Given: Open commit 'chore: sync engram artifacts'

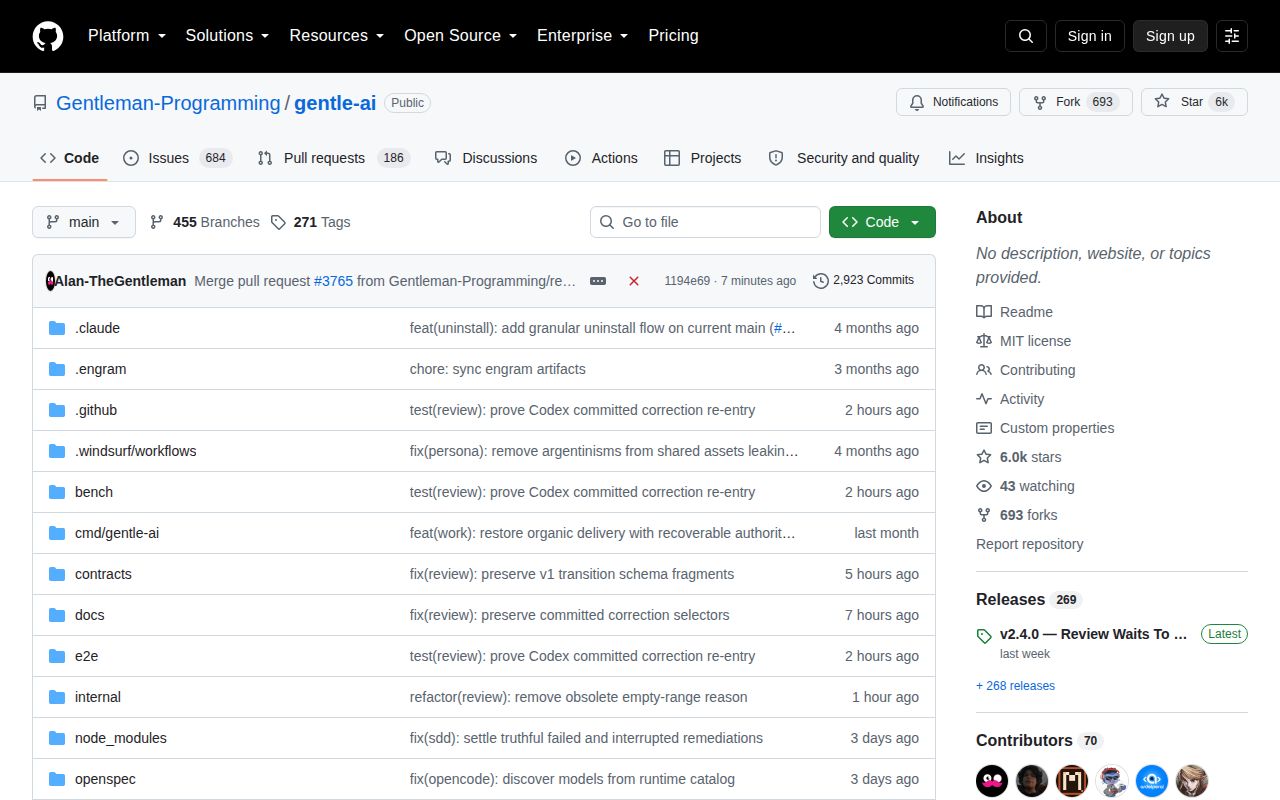Looking at the screenshot, I should [x=498, y=369].
